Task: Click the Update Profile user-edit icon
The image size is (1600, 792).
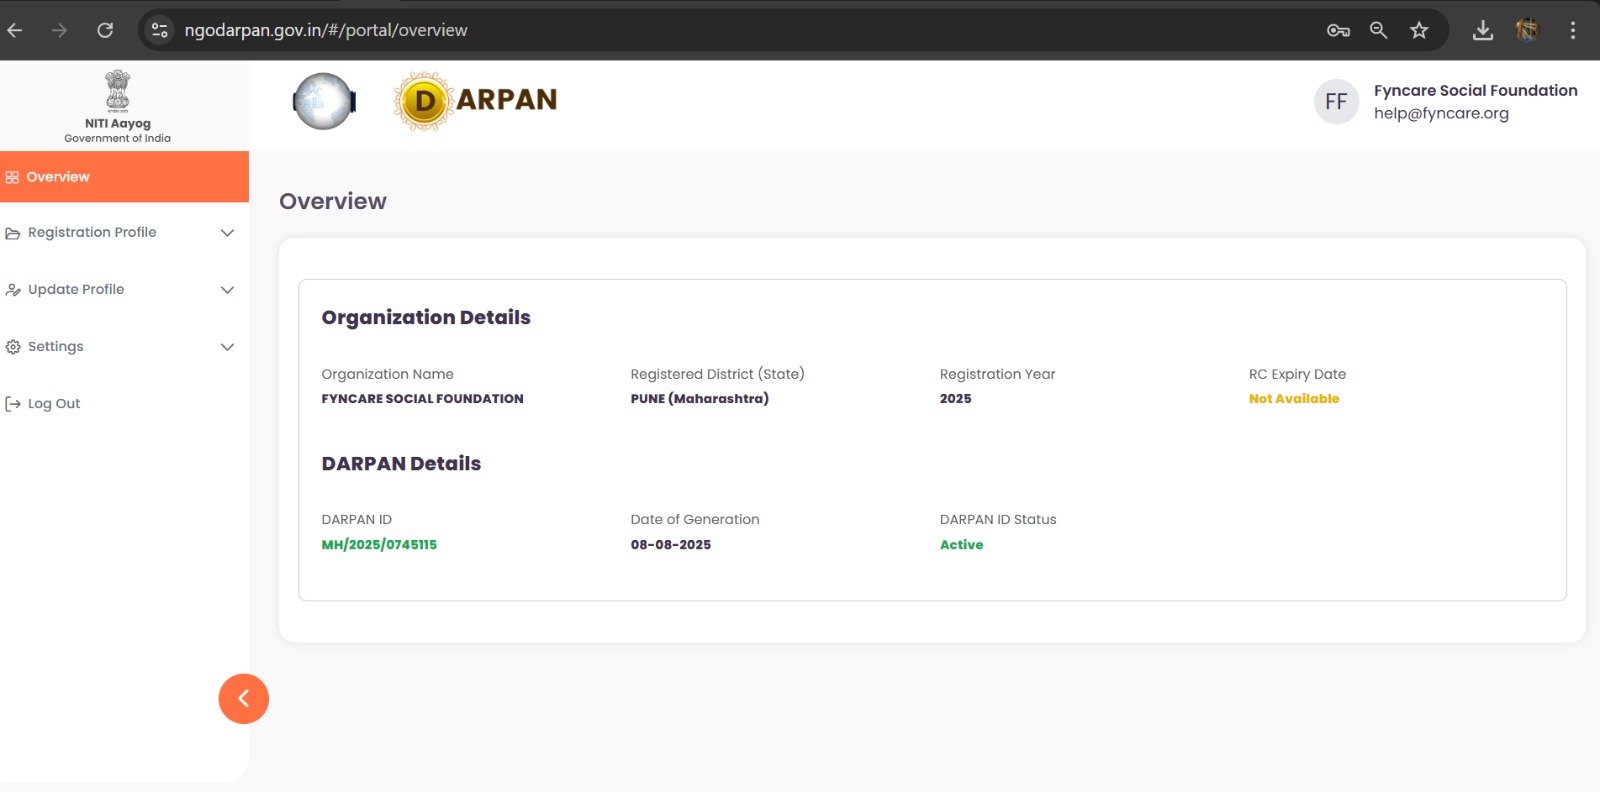Action: [13, 290]
